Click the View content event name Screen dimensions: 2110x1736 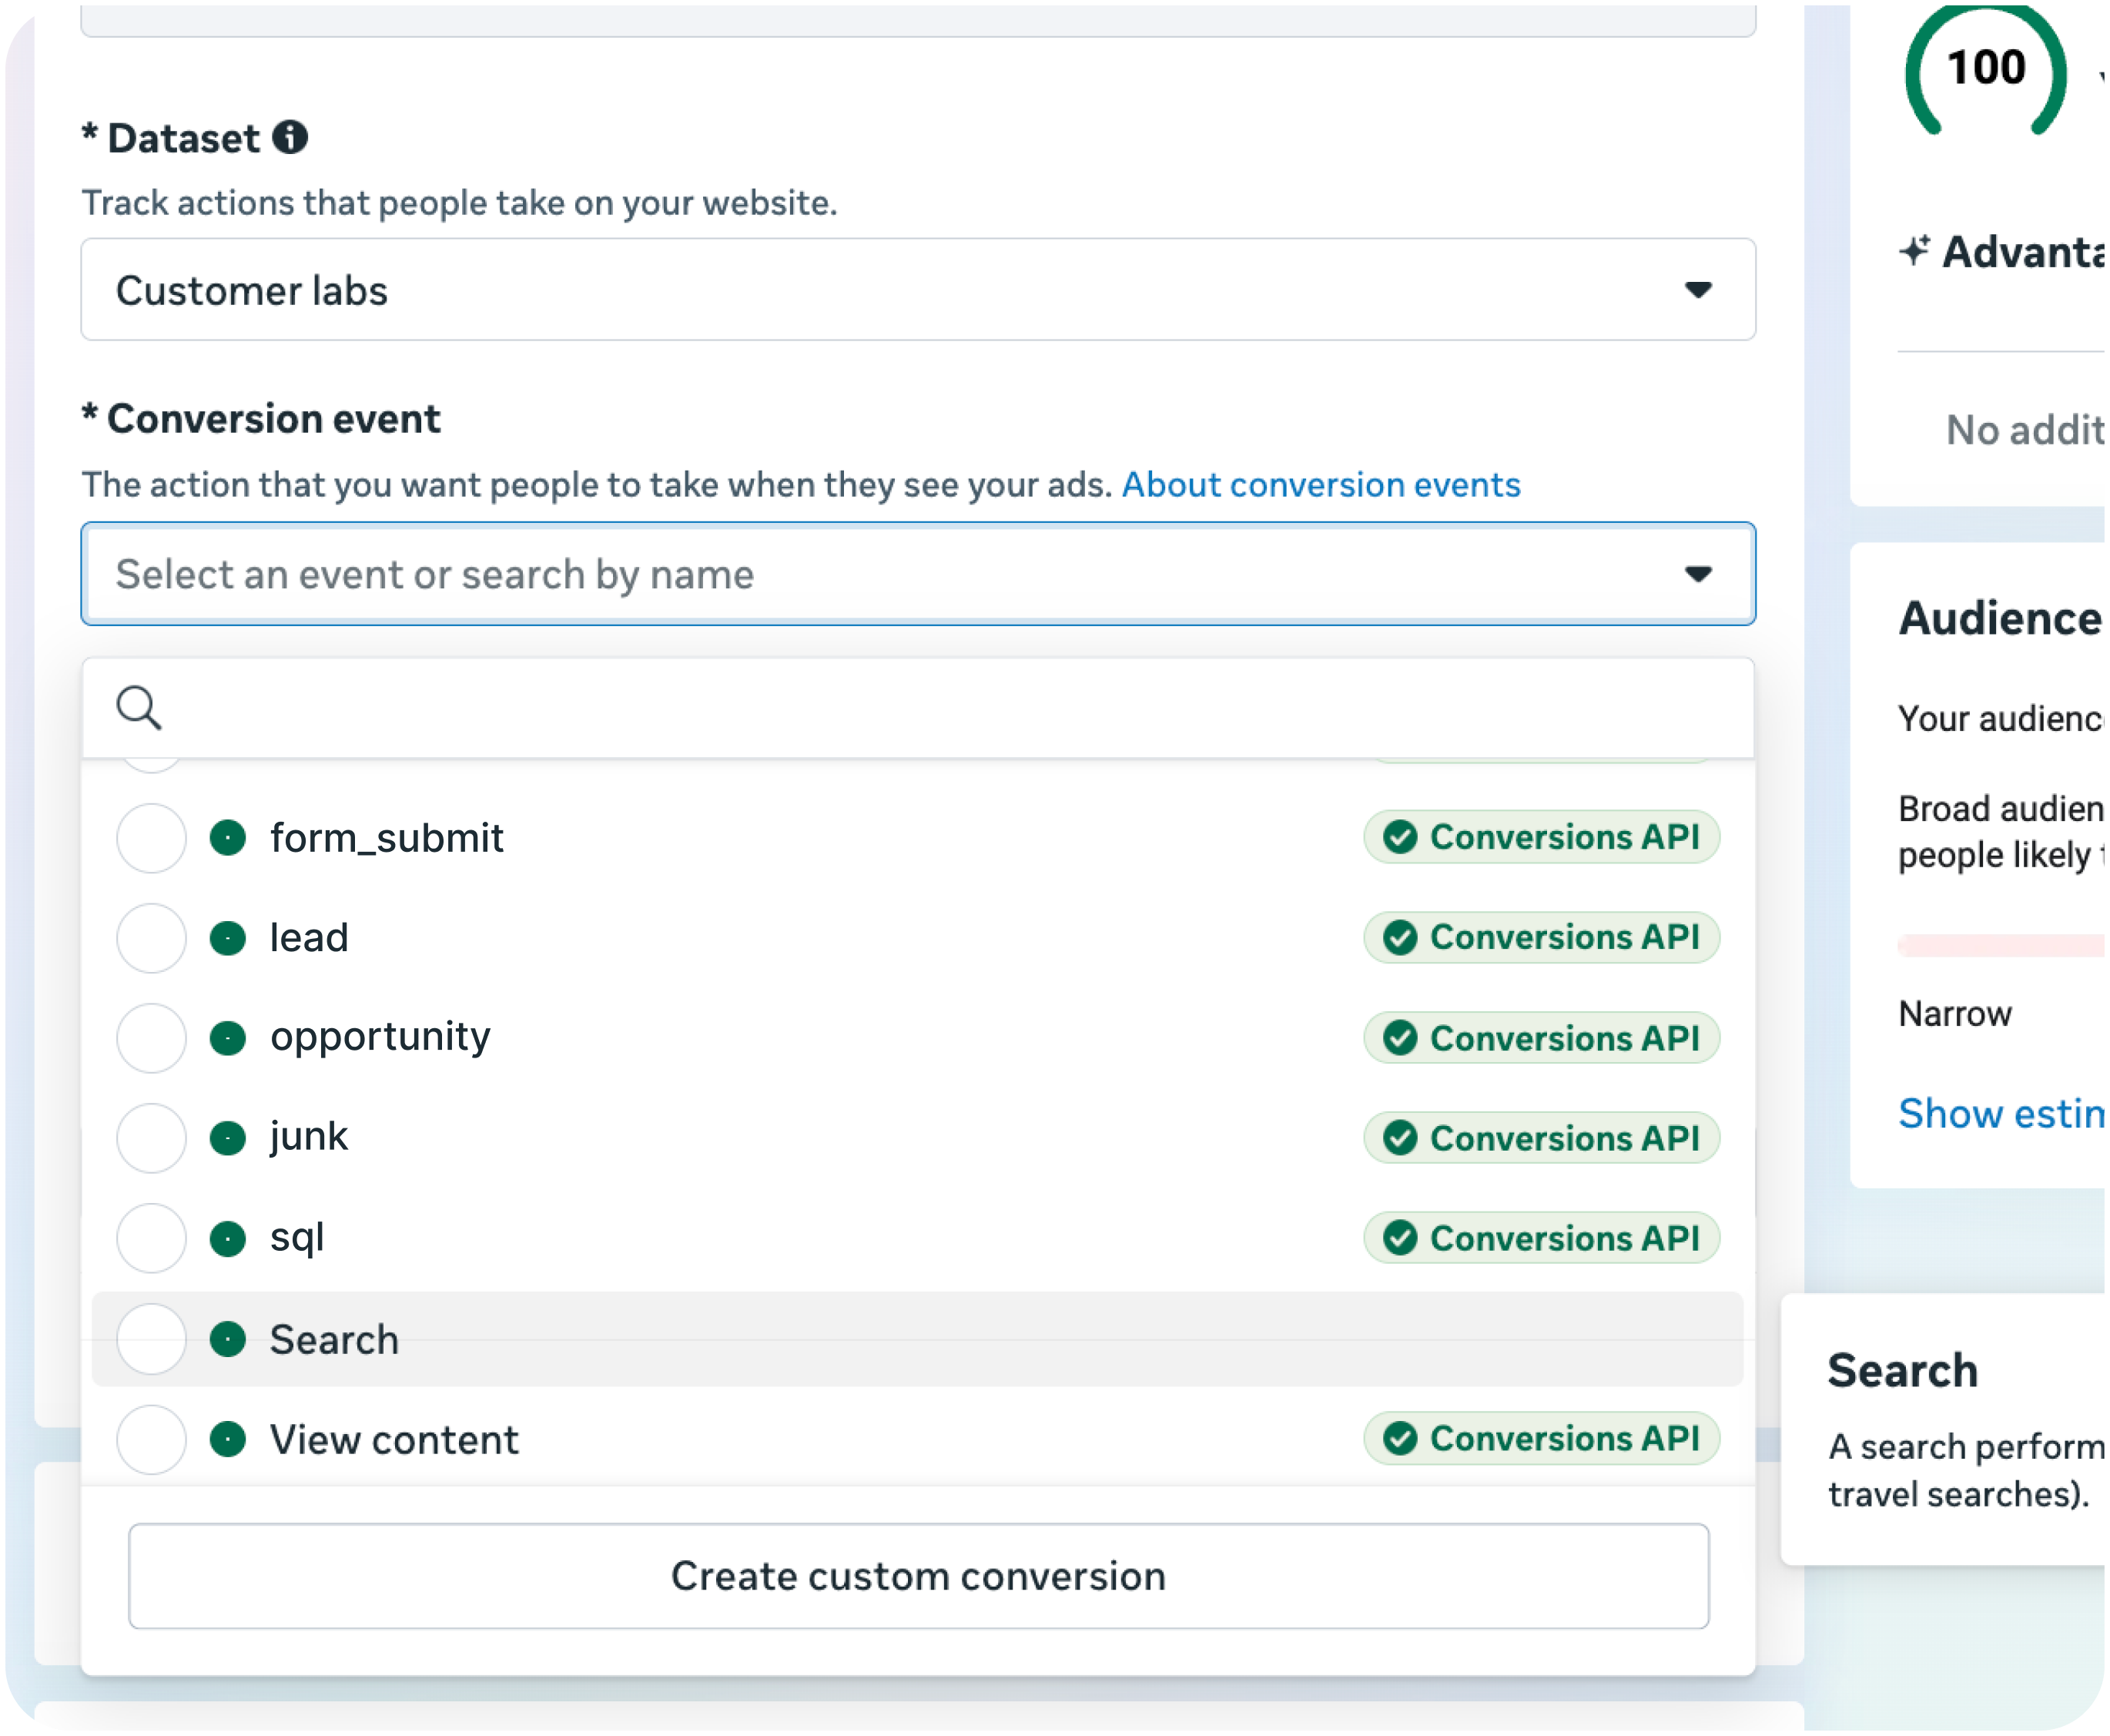coord(394,1440)
